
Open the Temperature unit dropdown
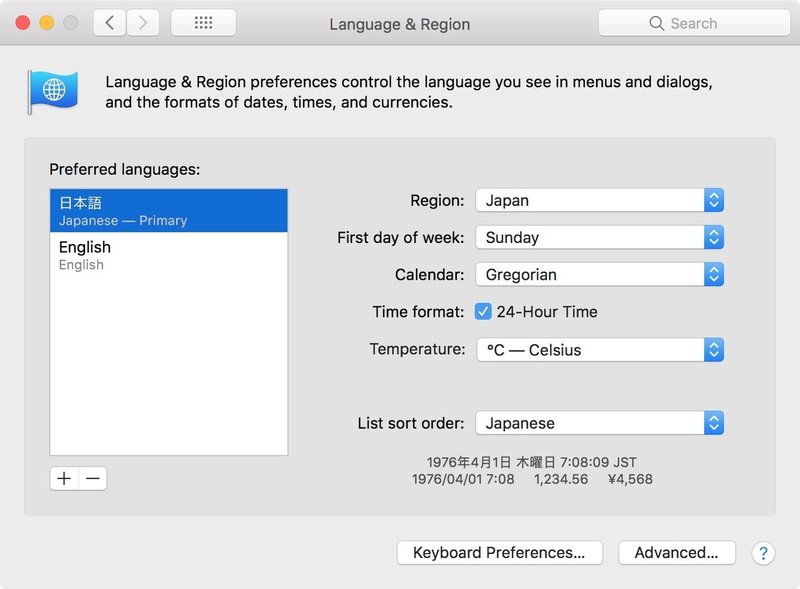599,350
